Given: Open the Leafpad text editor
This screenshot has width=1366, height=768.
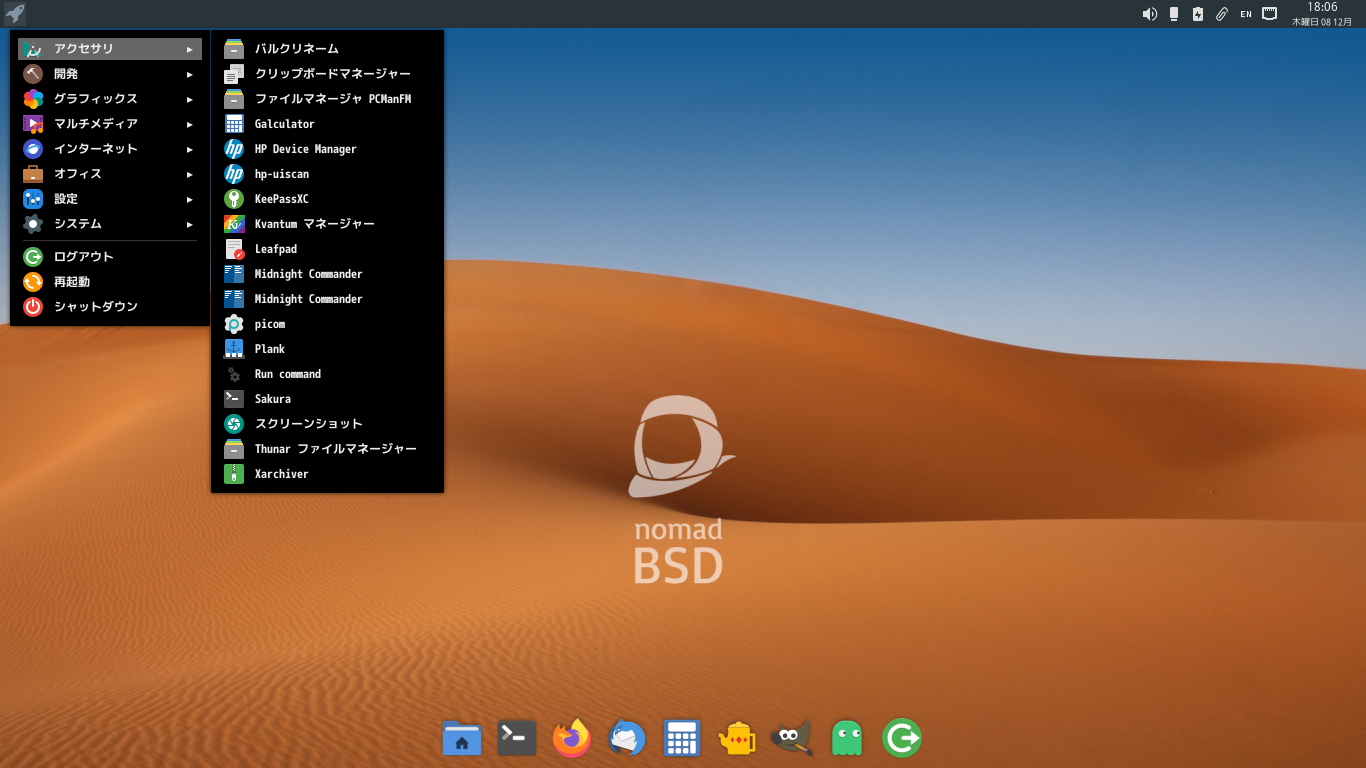Looking at the screenshot, I should 327,249.
